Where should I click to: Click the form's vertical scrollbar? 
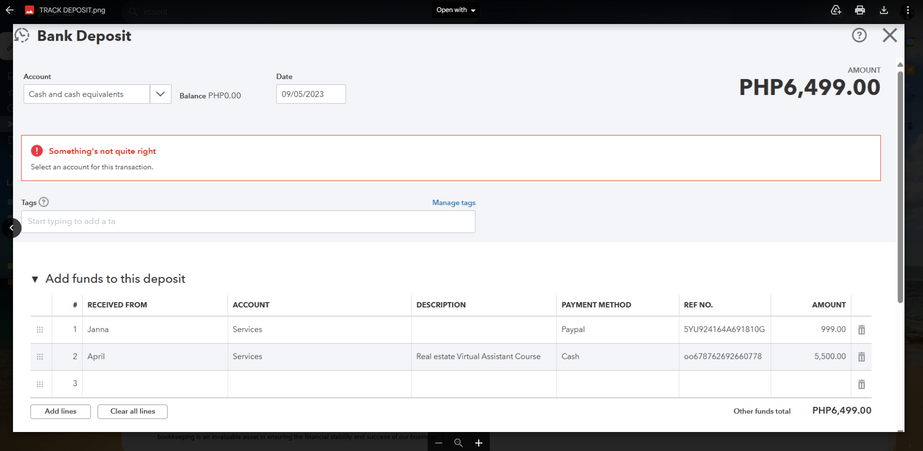(900, 187)
